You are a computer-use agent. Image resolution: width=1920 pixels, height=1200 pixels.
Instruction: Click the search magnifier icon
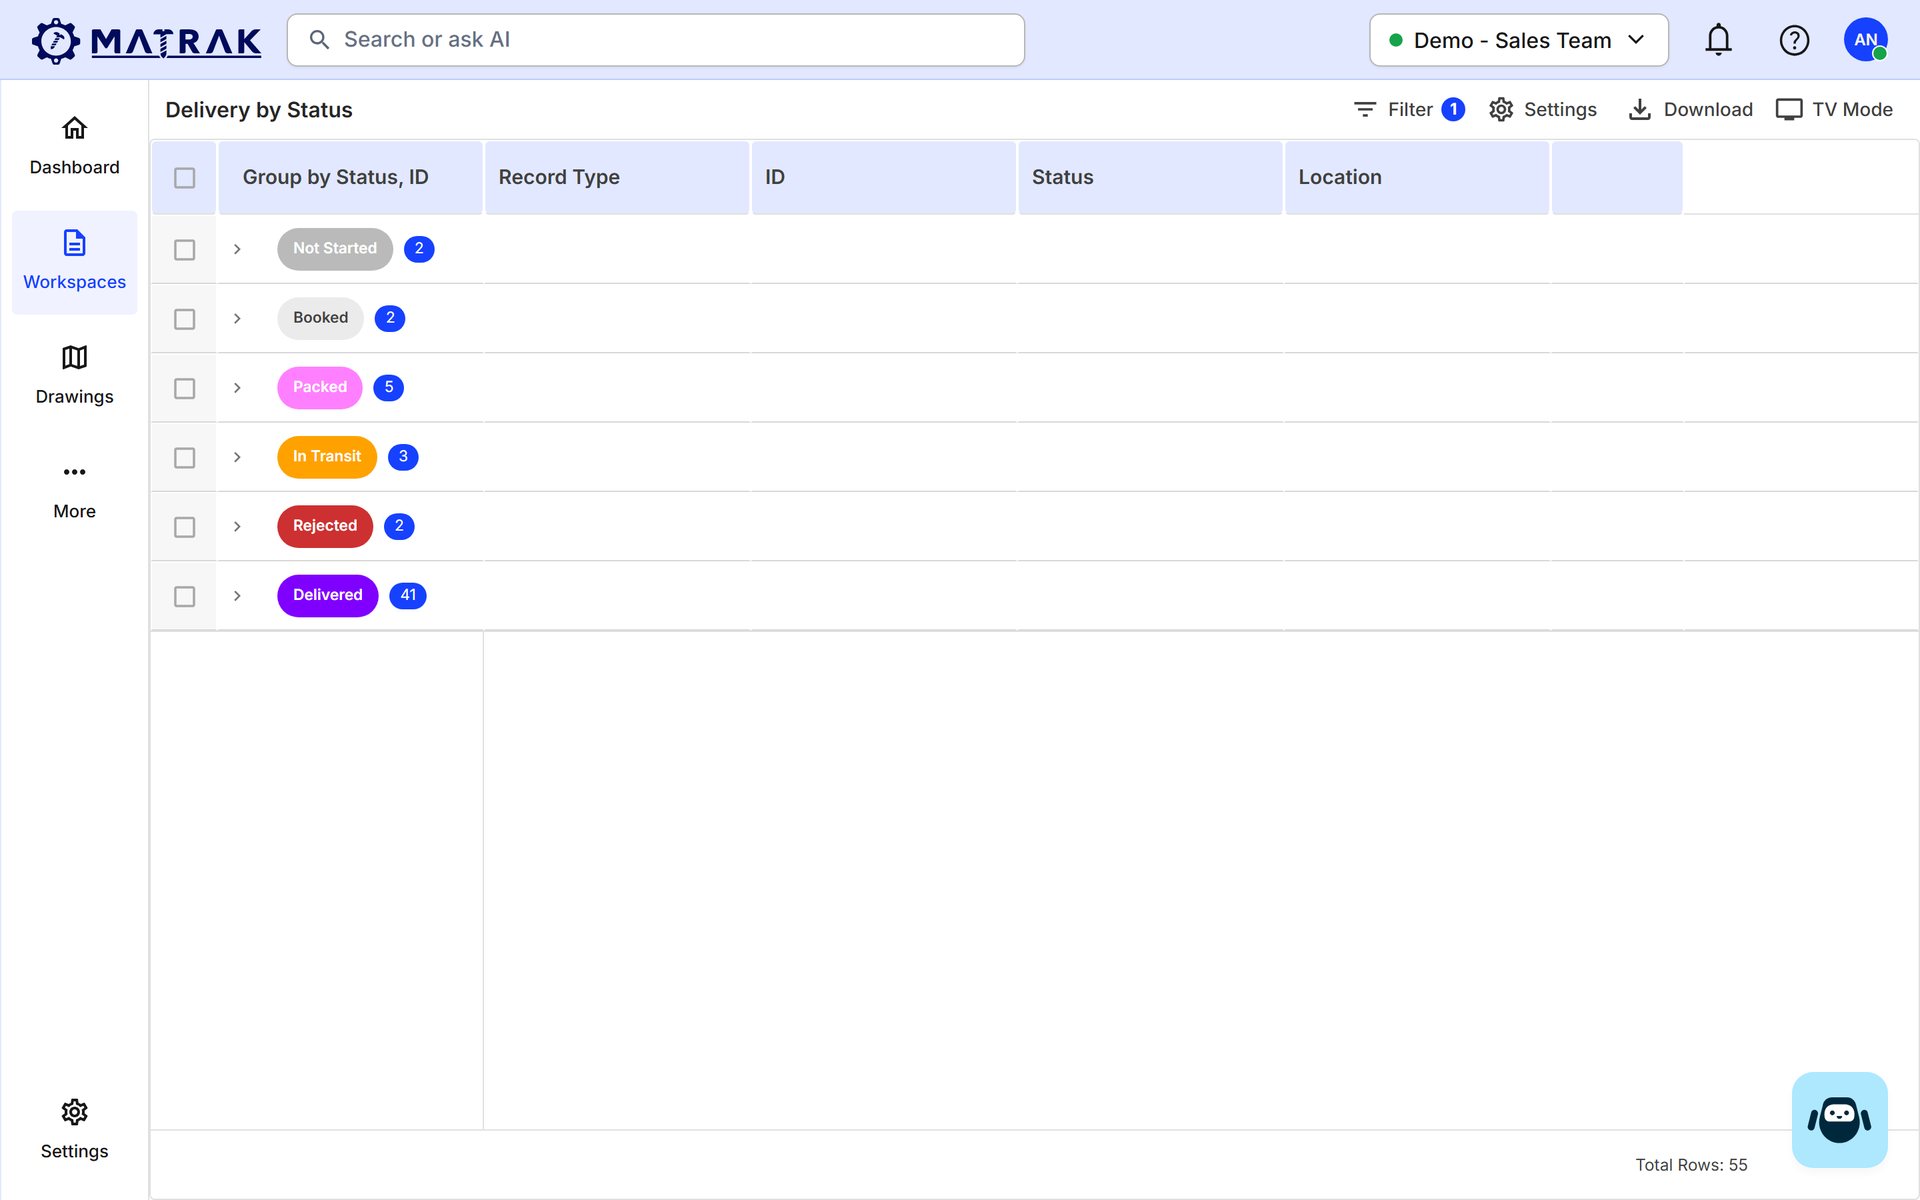coord(319,40)
